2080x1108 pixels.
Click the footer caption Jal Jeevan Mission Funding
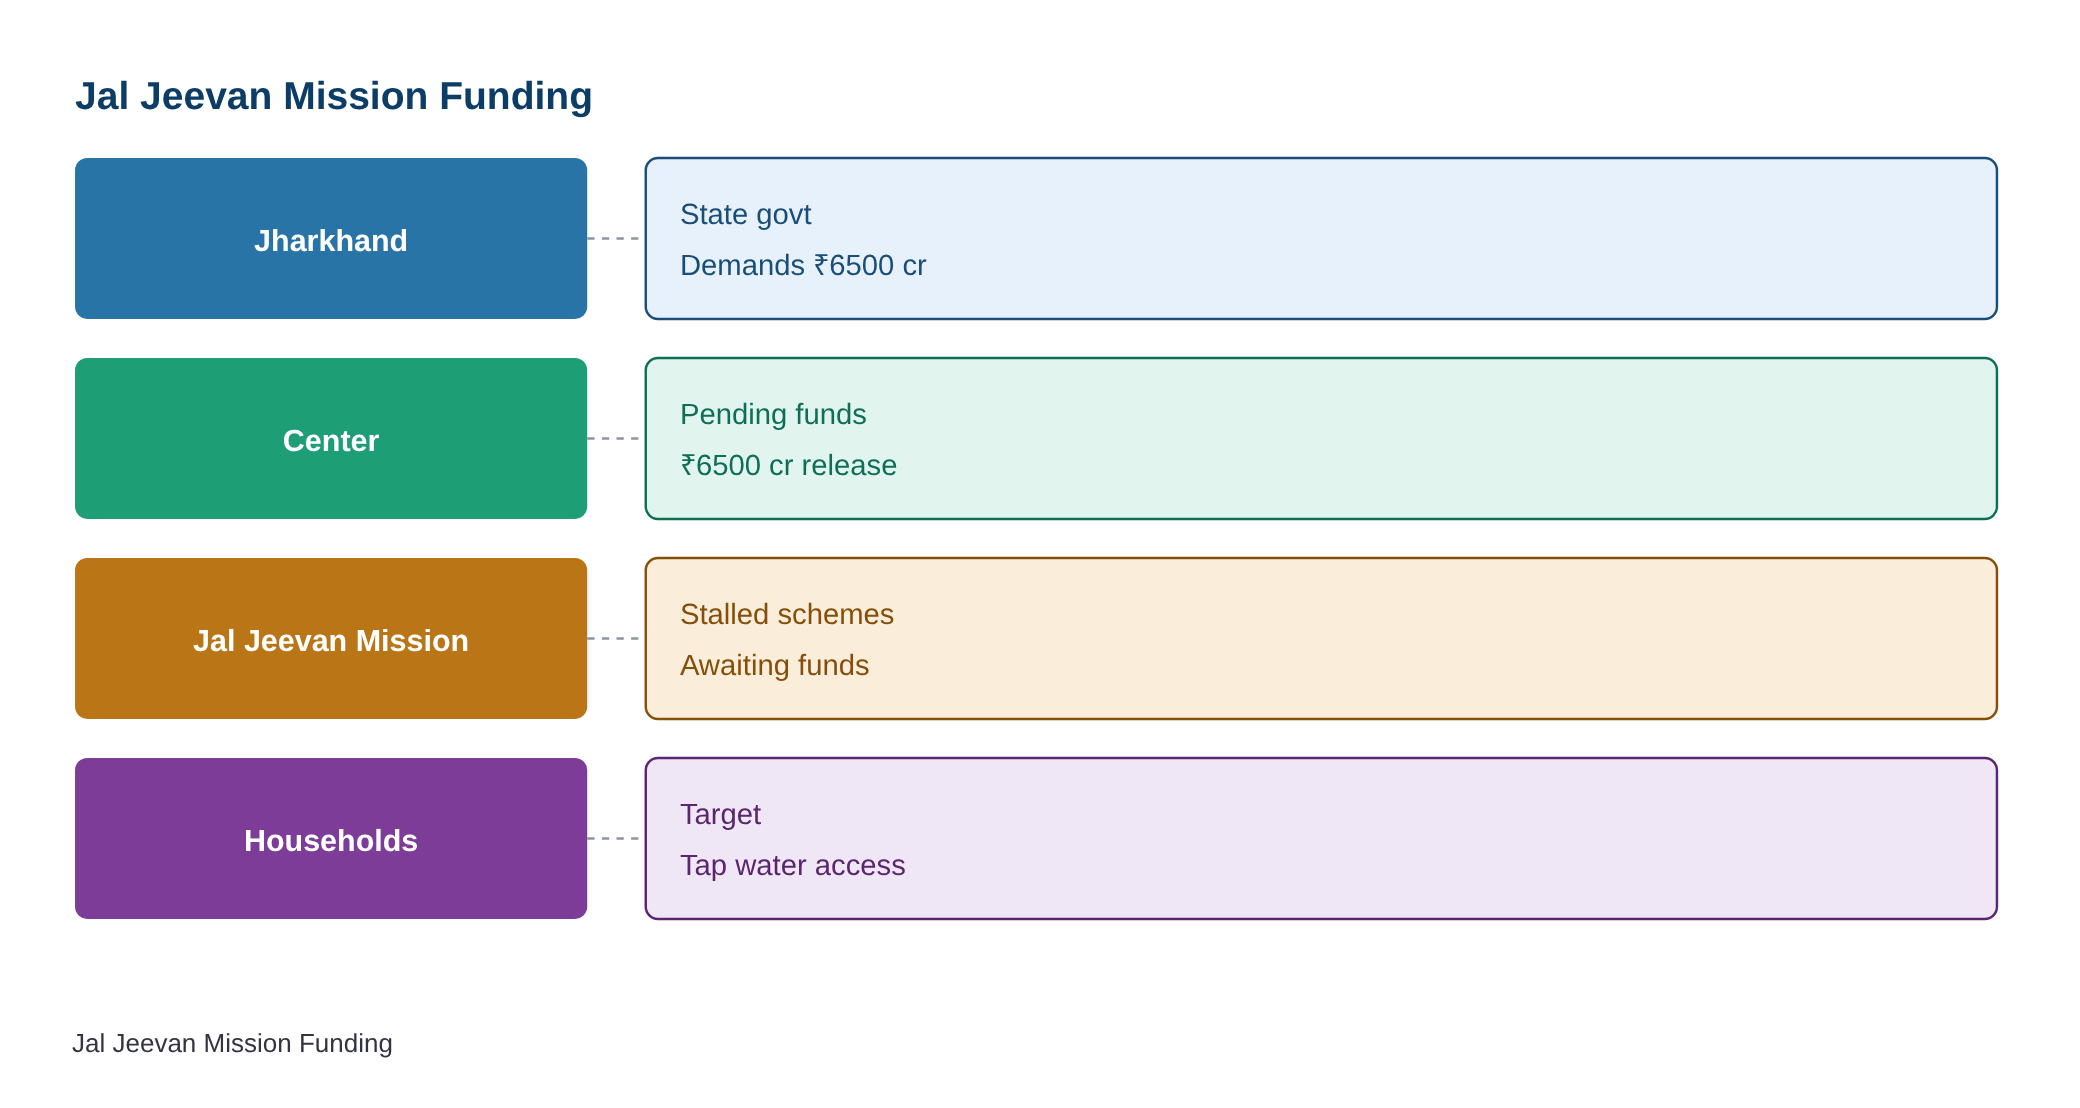232,1043
